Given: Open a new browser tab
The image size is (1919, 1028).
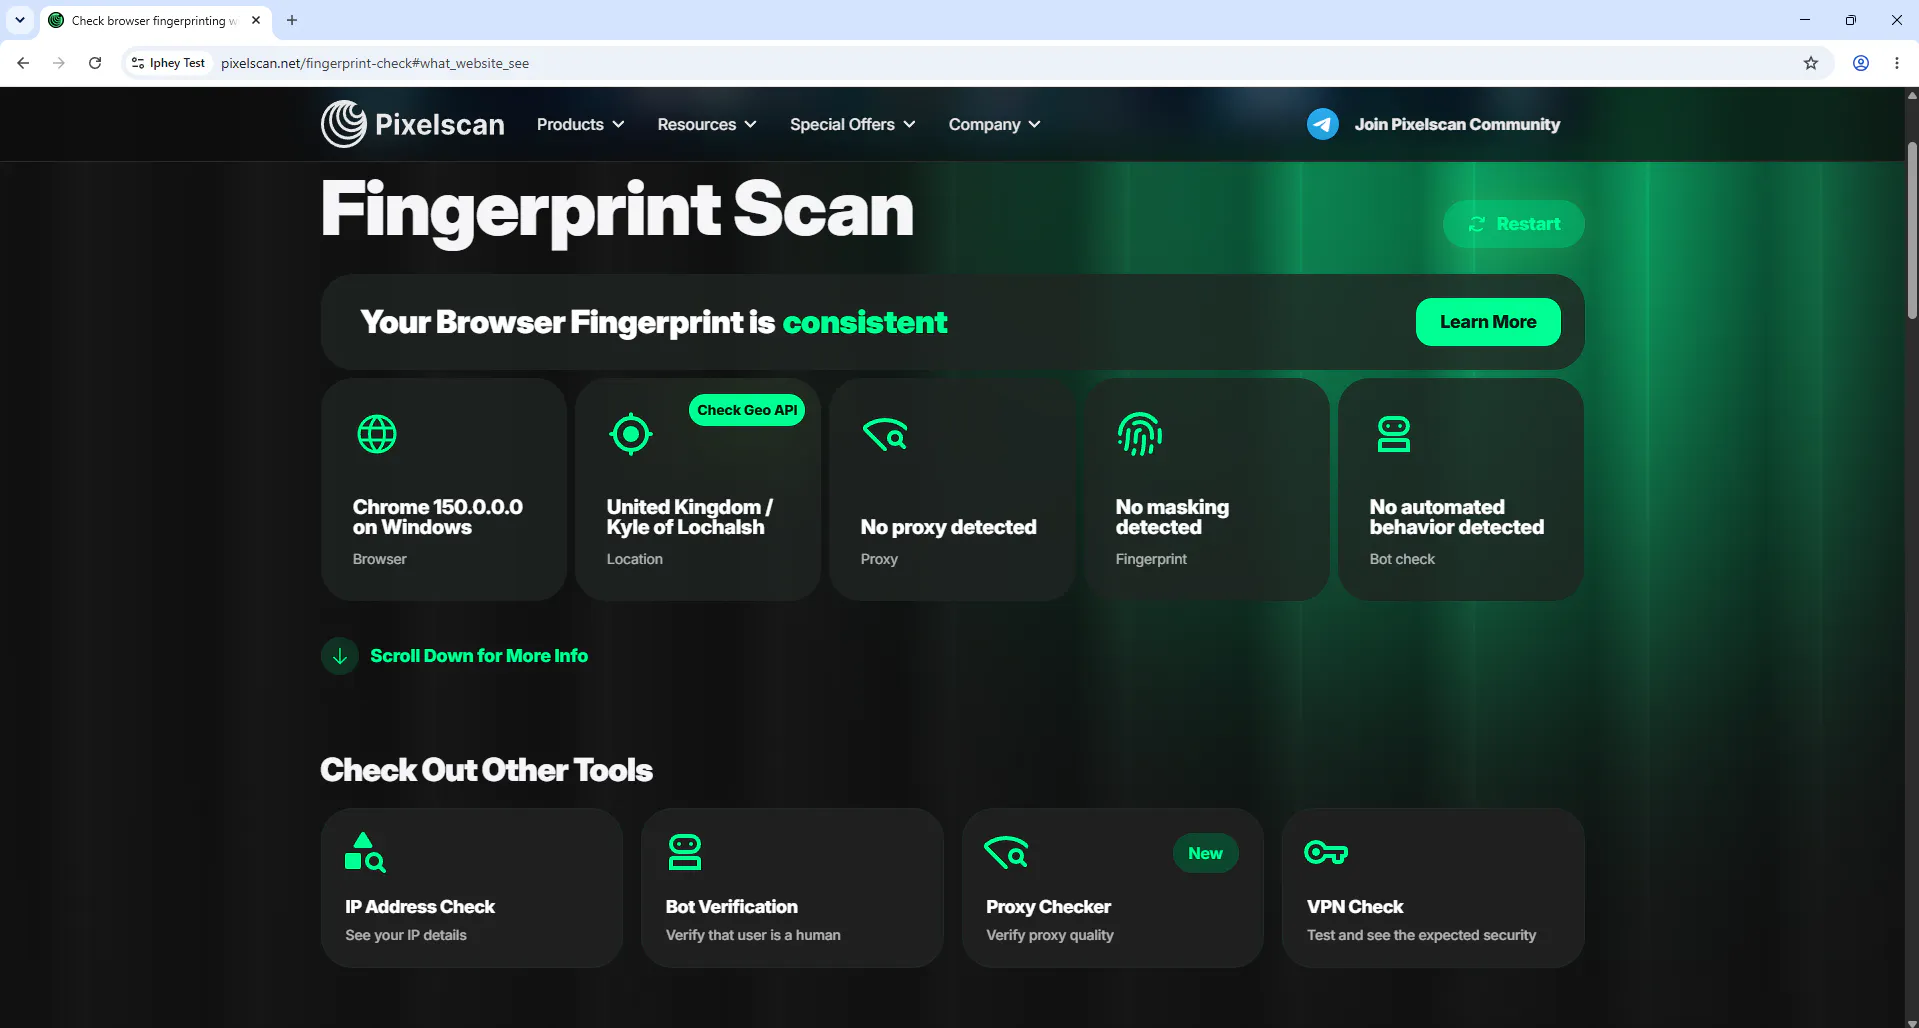Looking at the screenshot, I should [x=292, y=20].
